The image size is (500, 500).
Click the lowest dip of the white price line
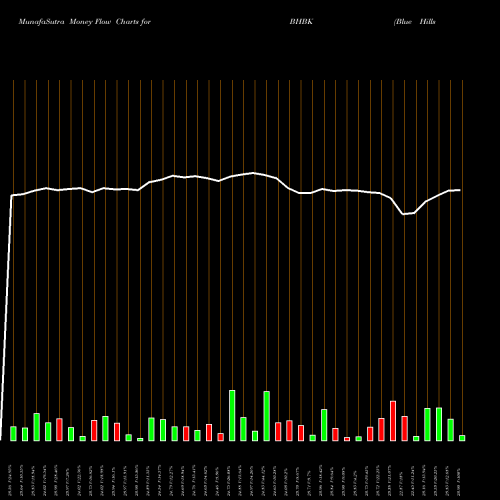tap(404, 214)
